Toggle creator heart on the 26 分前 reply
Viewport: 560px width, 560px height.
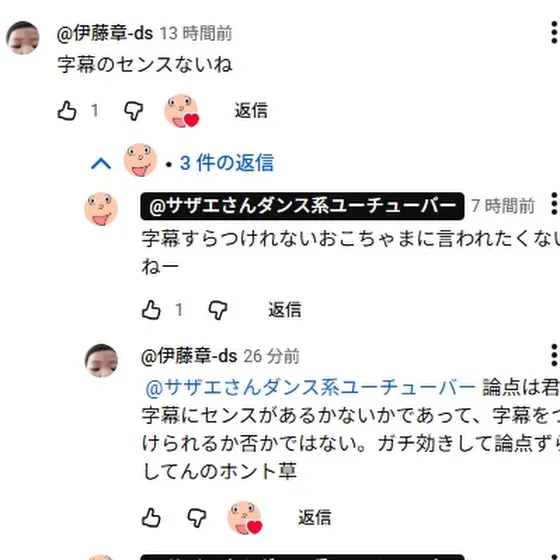tap(245, 518)
